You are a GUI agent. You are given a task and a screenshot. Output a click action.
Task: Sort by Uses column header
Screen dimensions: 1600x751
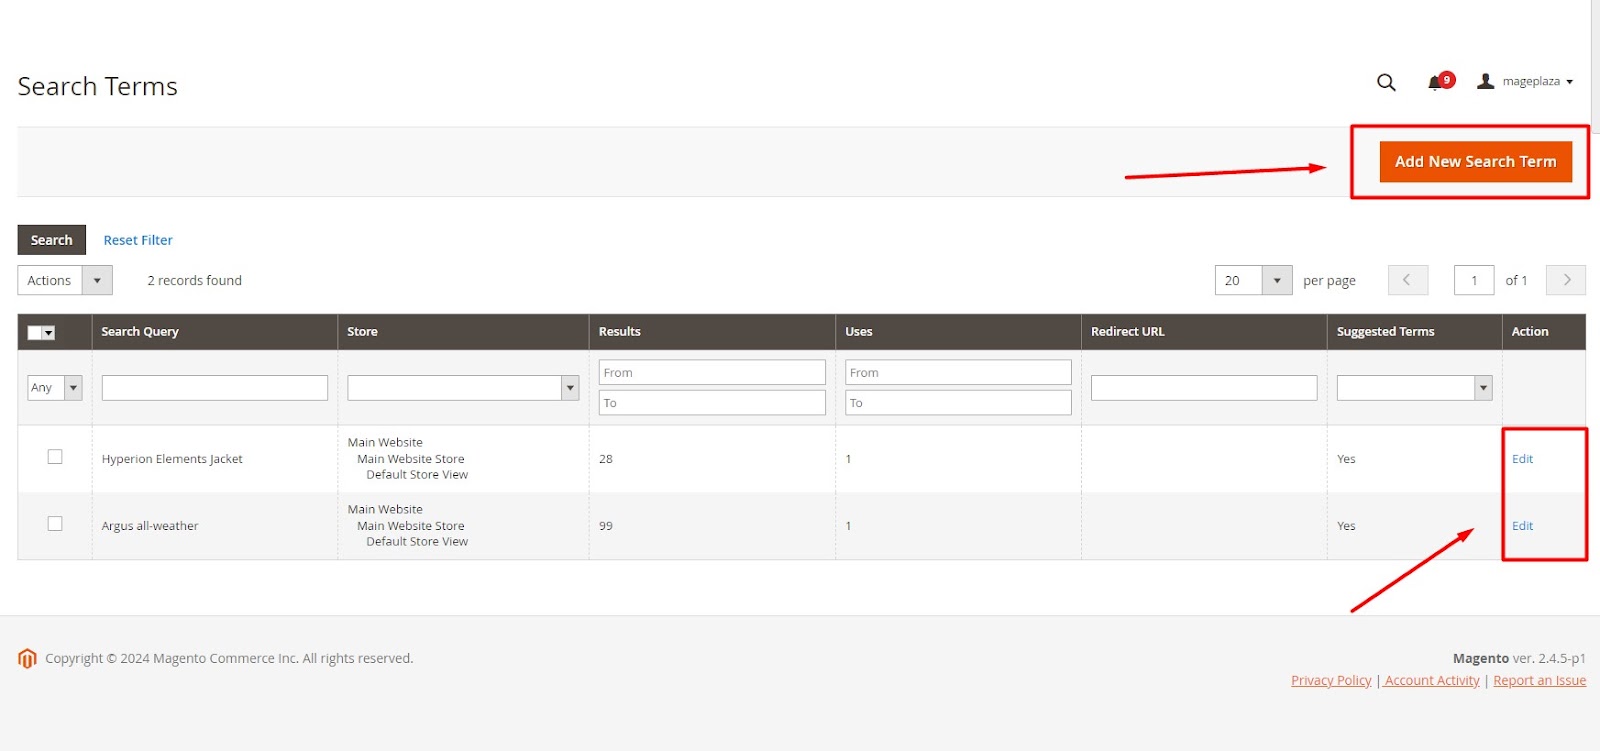(859, 332)
